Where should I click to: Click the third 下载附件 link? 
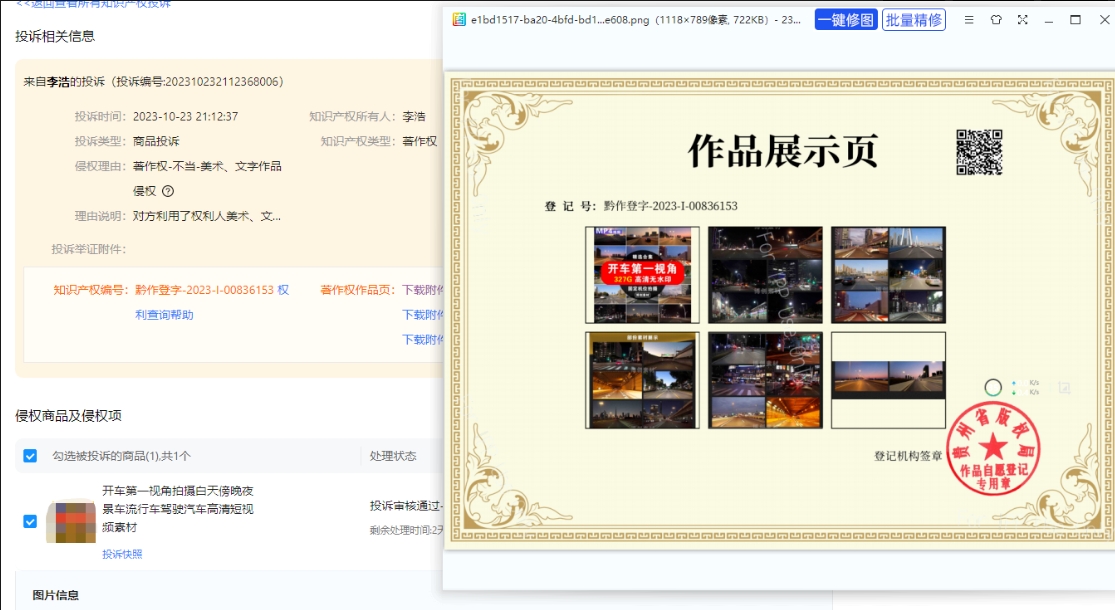[423, 340]
